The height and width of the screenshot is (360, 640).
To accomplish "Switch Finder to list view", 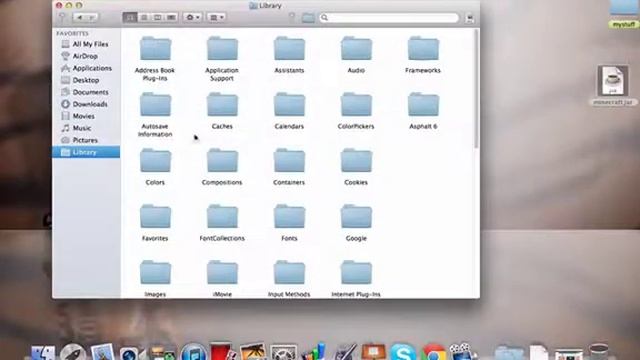I will click(144, 18).
